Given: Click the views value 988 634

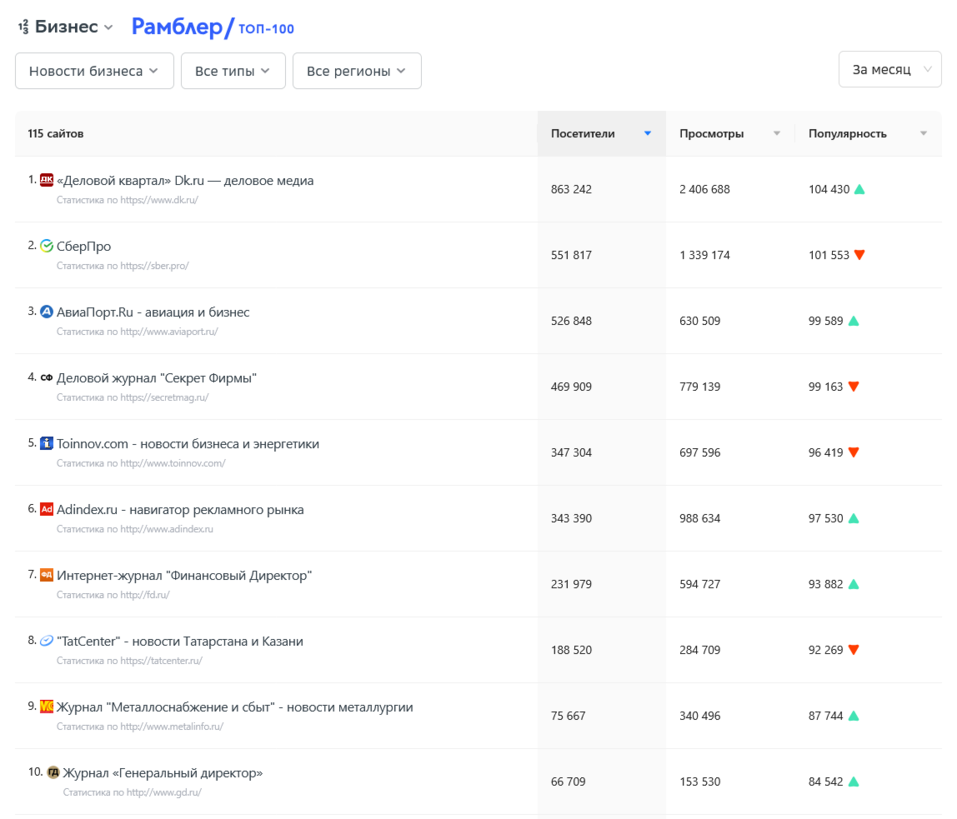Looking at the screenshot, I should [x=700, y=518].
